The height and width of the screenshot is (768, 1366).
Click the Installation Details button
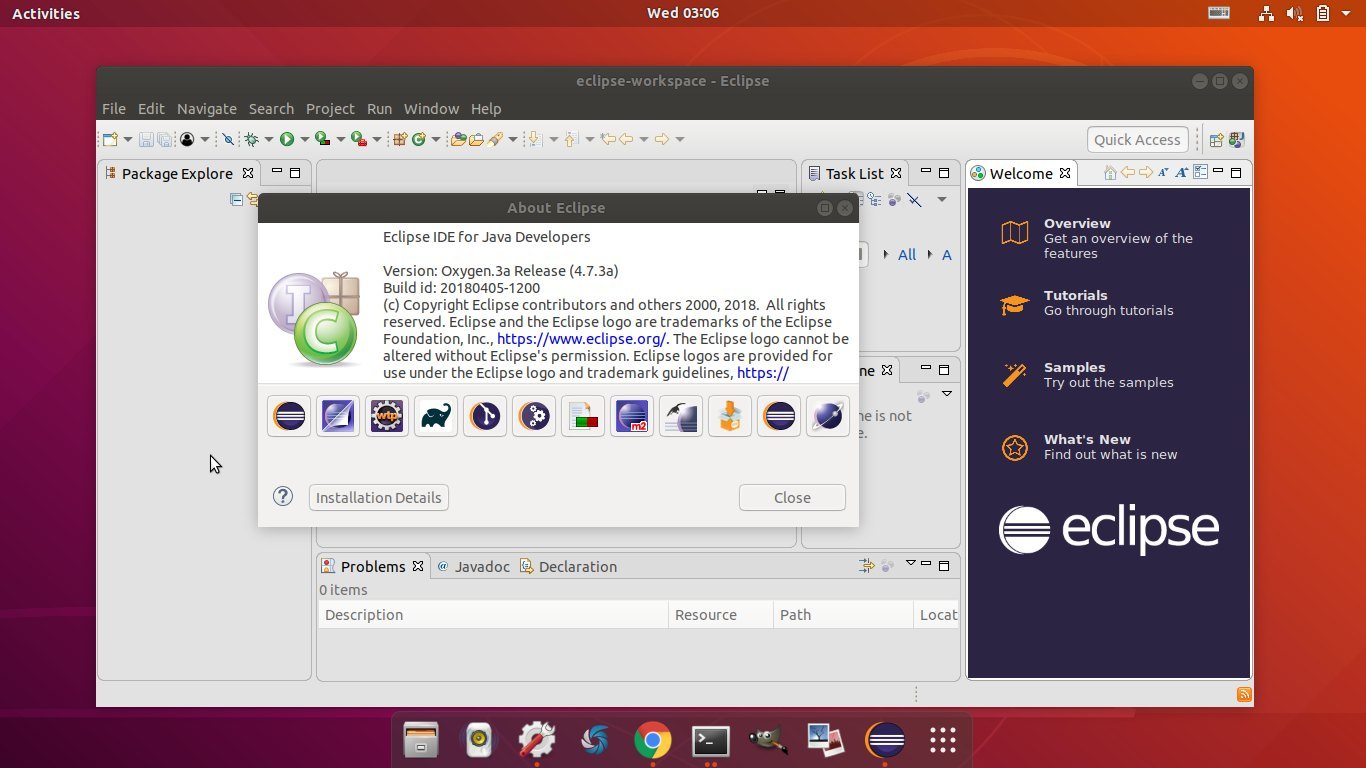[378, 497]
